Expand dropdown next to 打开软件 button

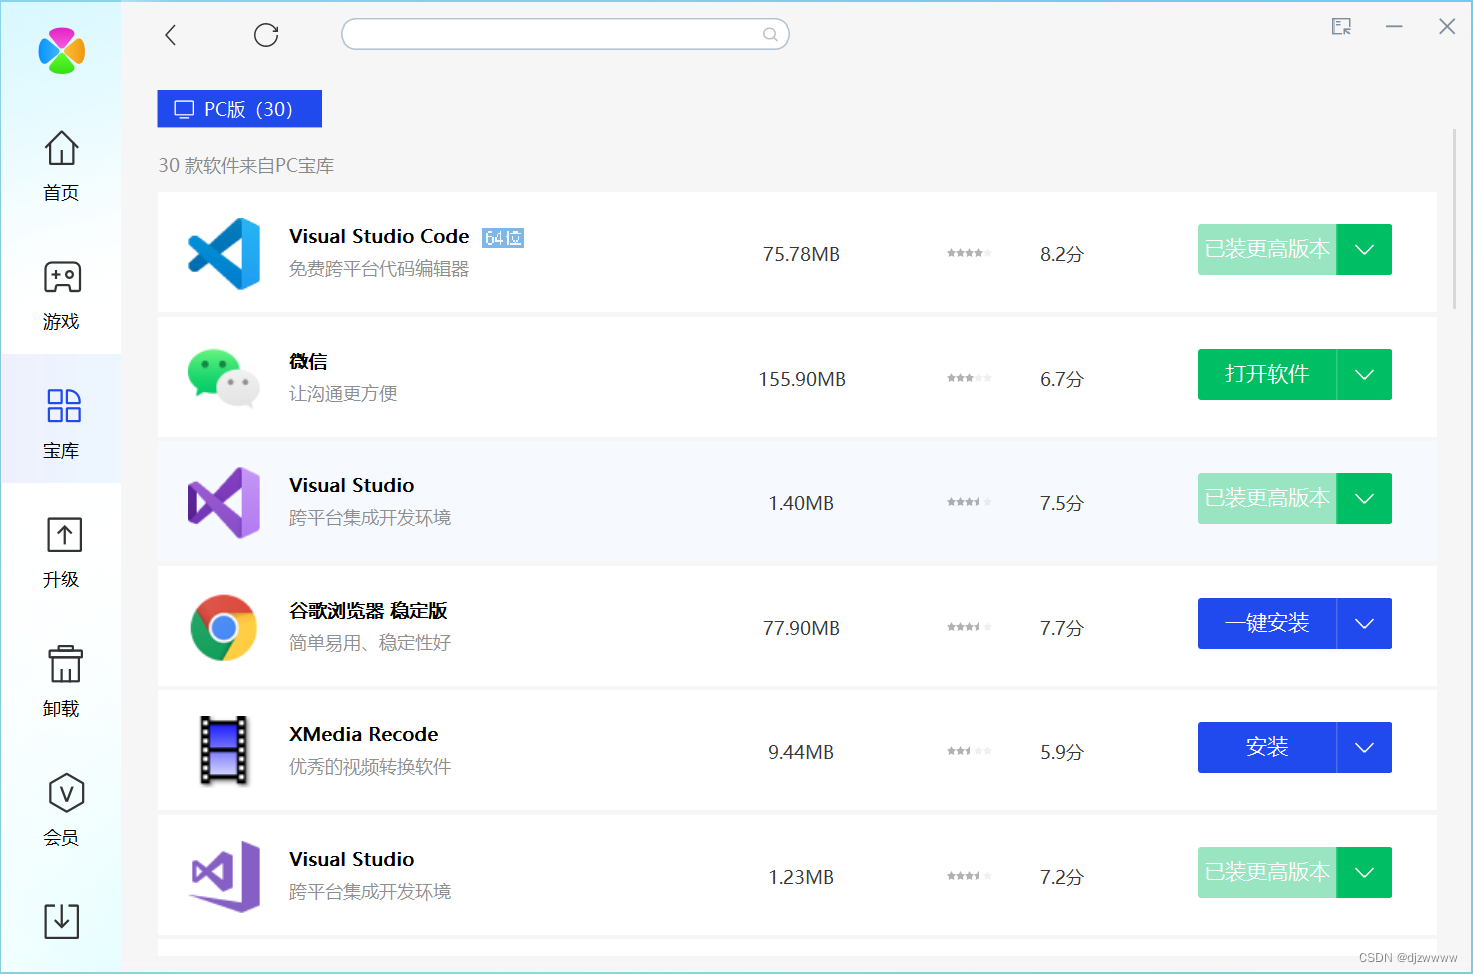coord(1364,375)
